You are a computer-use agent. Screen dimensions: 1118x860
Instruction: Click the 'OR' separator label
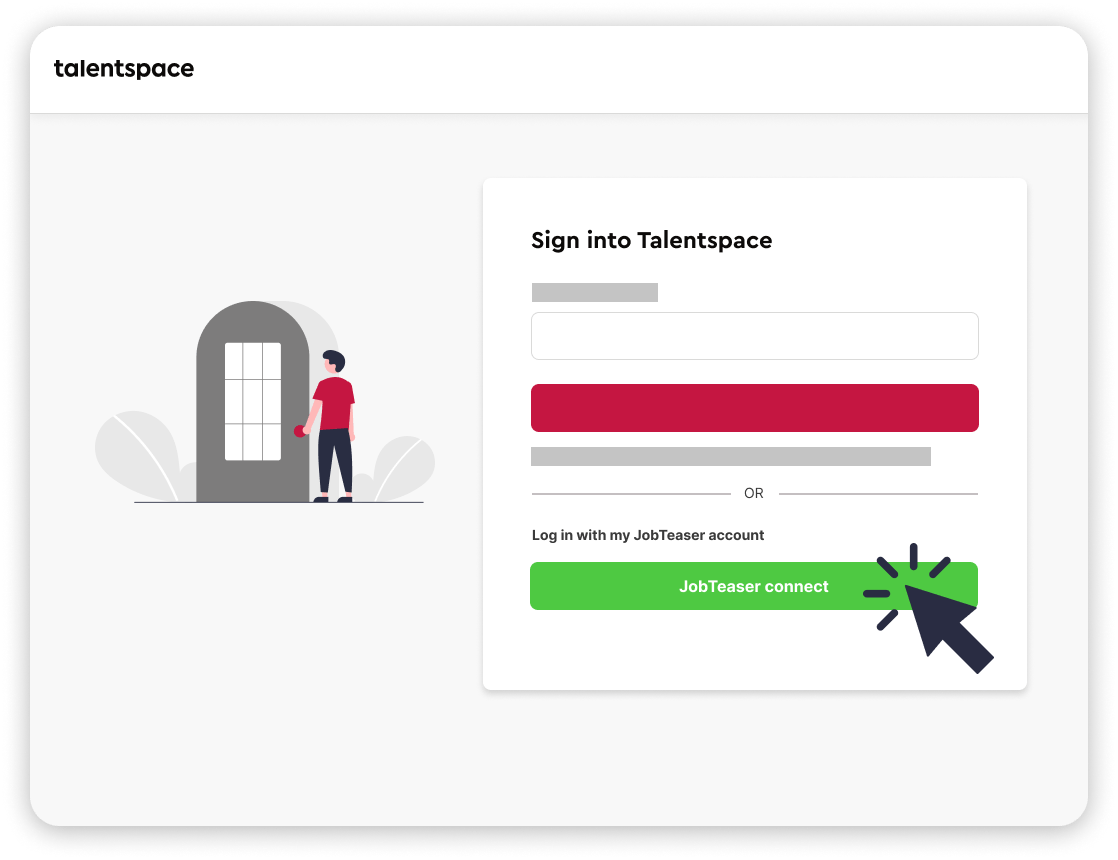(754, 493)
